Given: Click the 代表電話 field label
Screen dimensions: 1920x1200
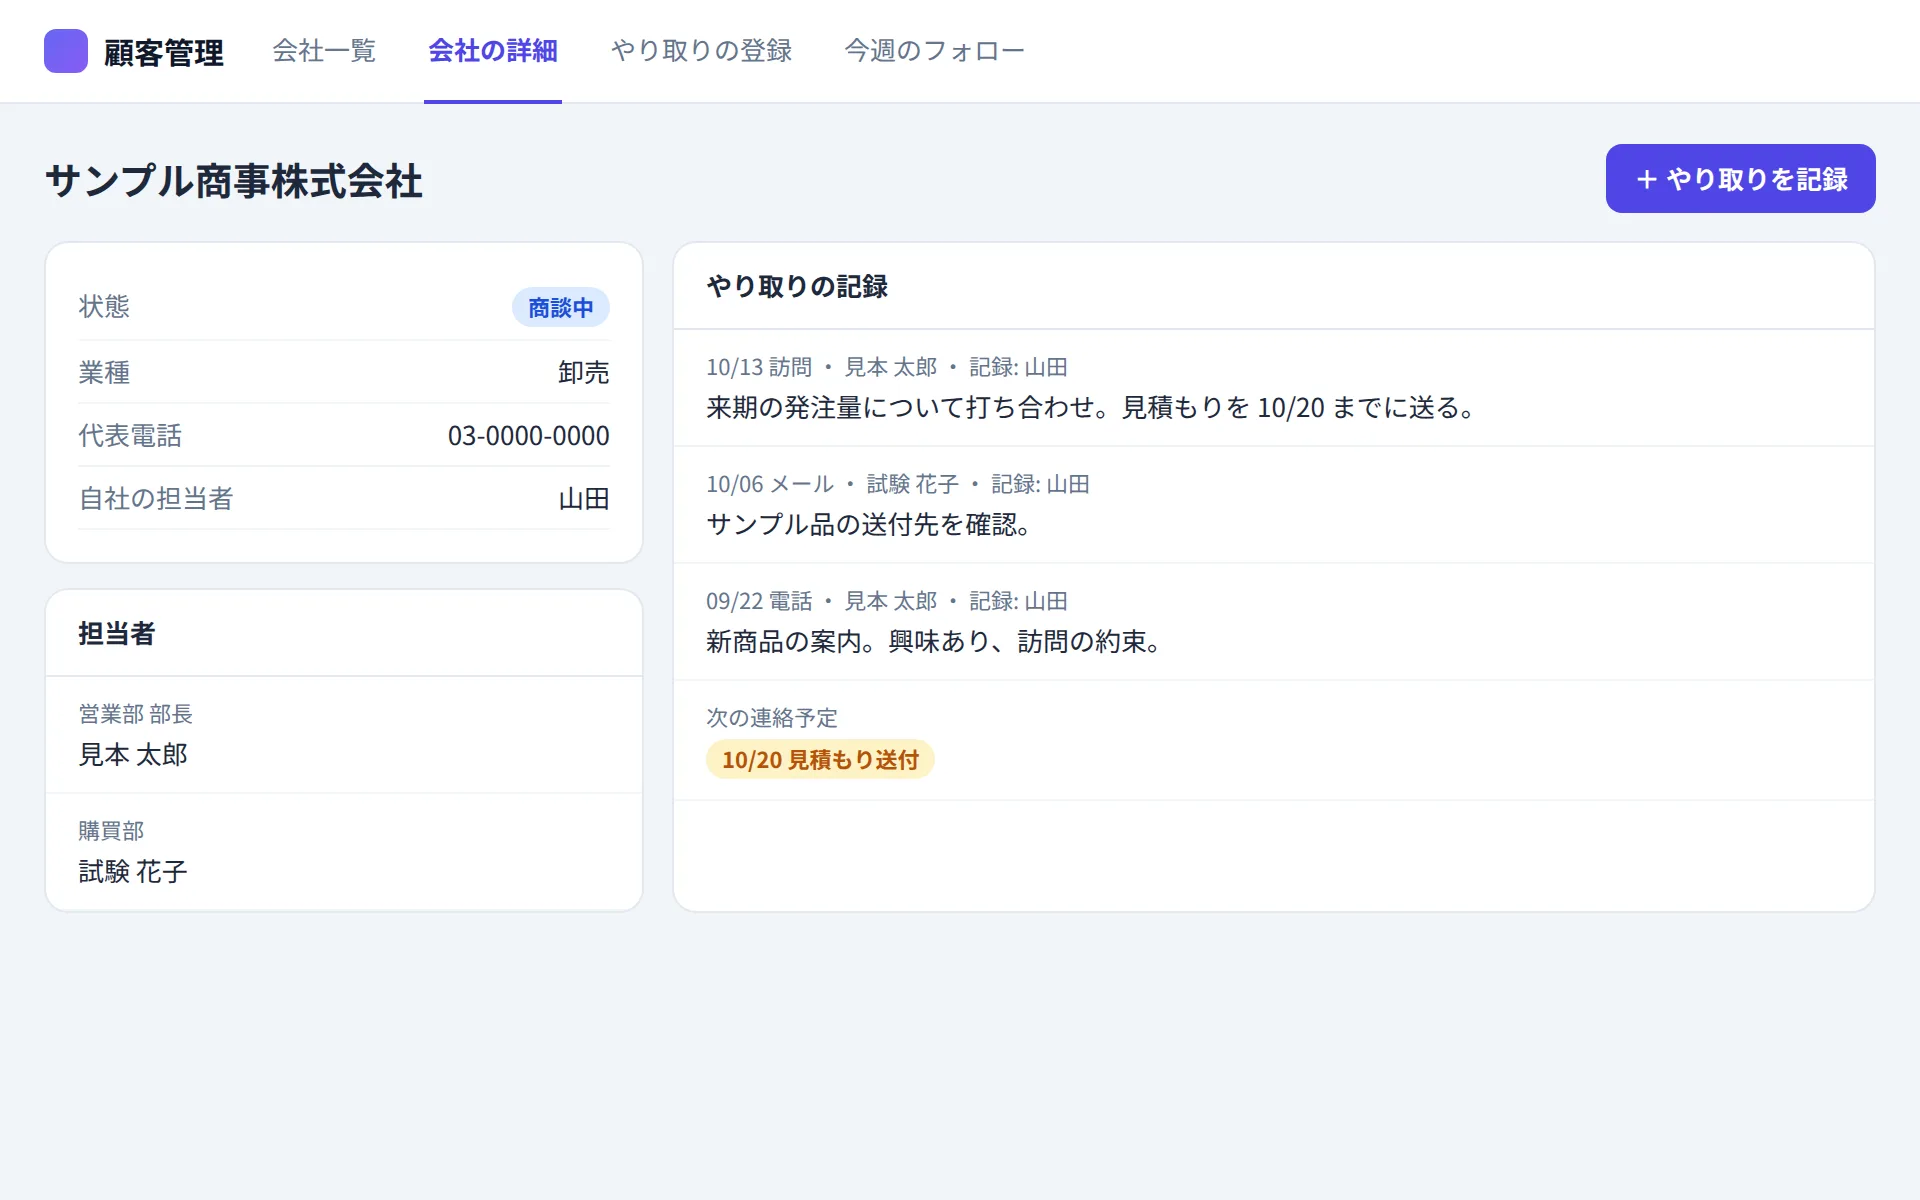Looking at the screenshot, I should pos(130,436).
